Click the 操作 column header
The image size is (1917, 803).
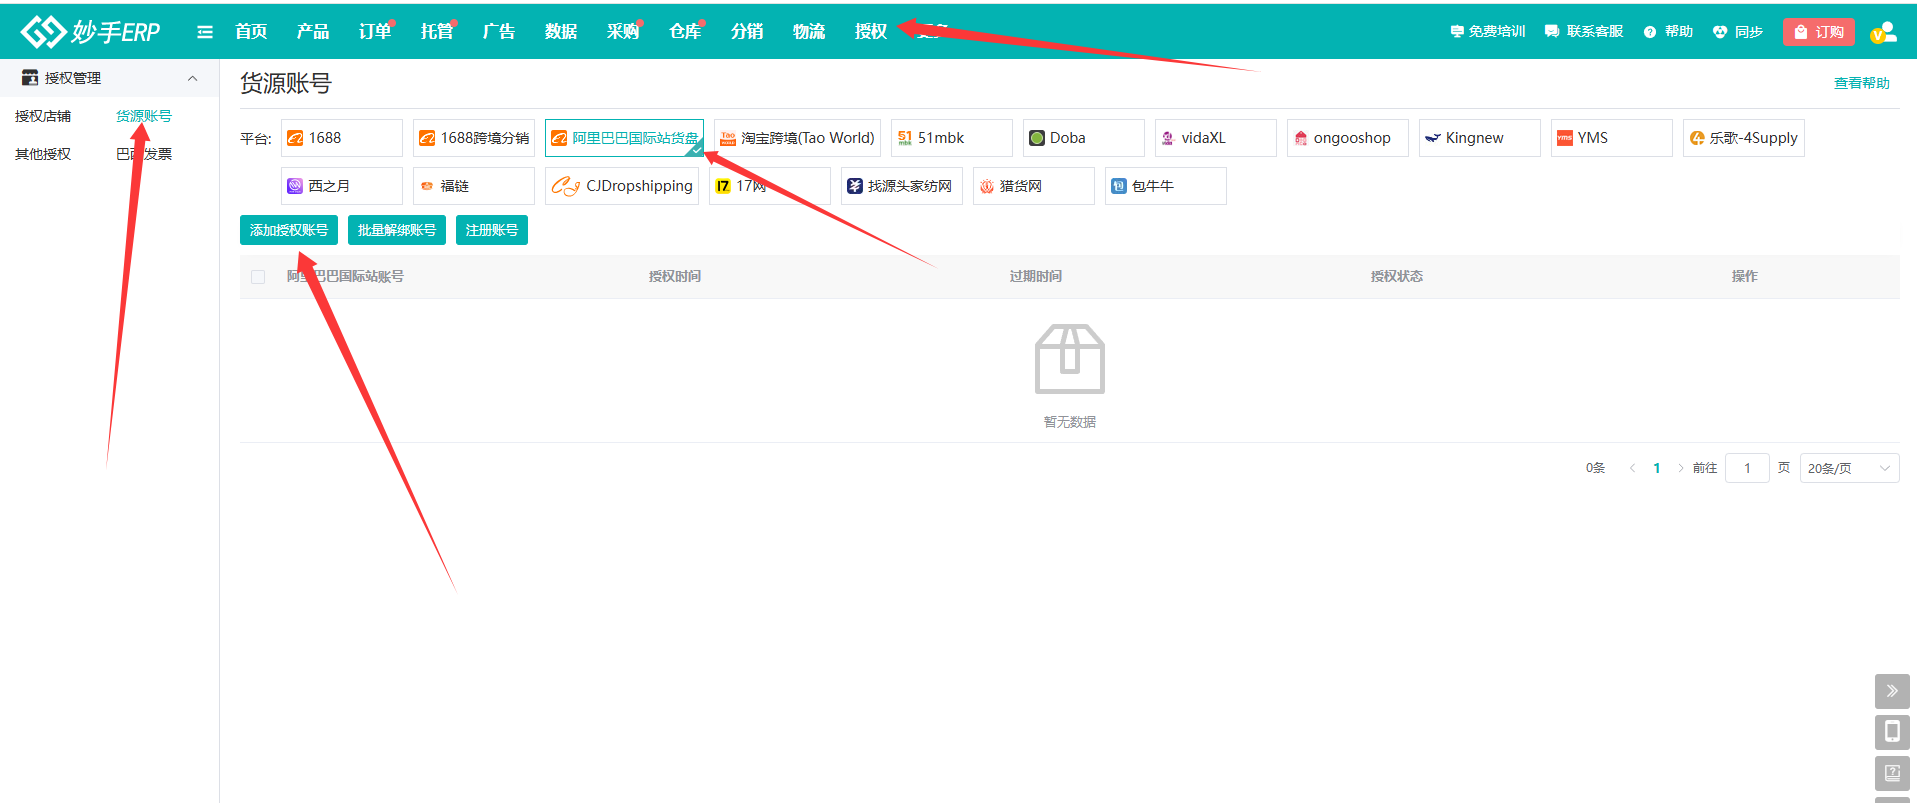(x=1745, y=276)
